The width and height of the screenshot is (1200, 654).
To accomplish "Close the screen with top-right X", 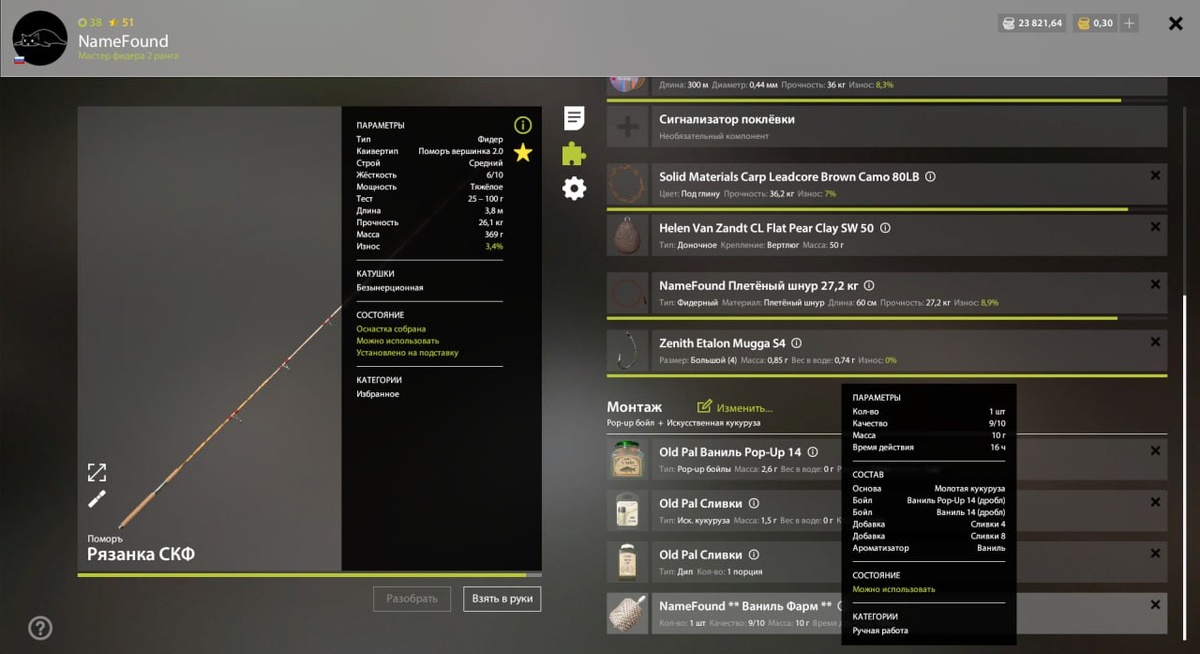I will (x=1176, y=23).
